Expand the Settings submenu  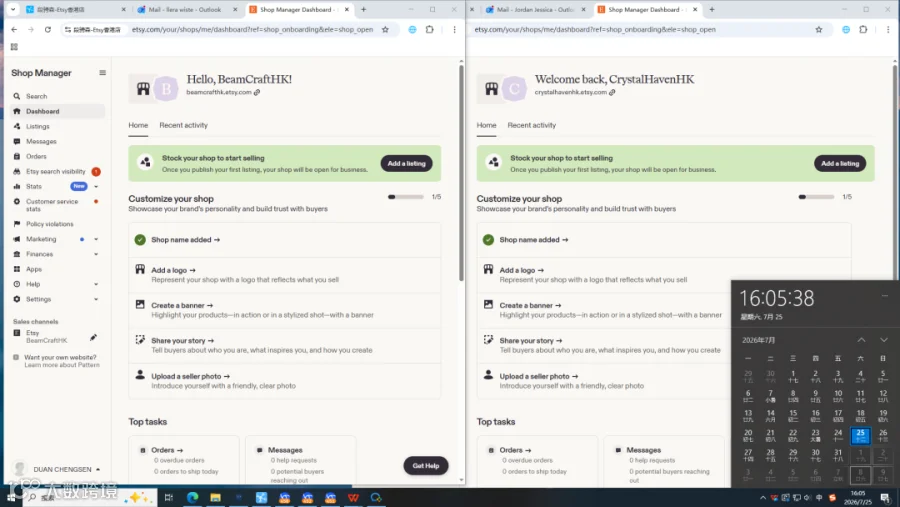click(96, 299)
